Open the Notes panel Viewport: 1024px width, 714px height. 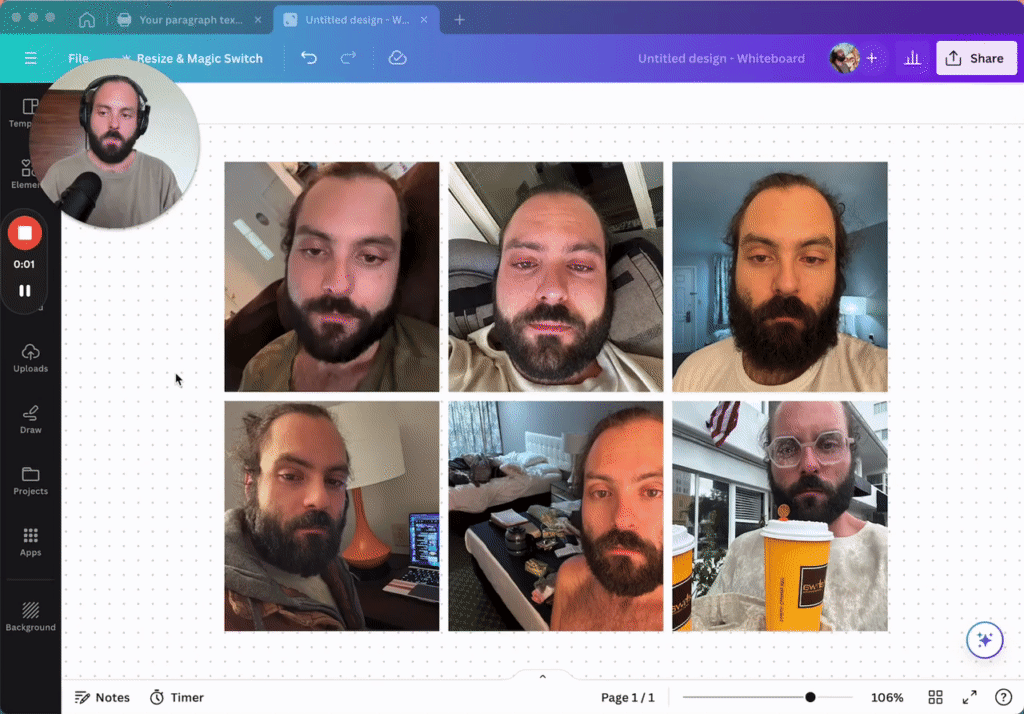(x=103, y=697)
